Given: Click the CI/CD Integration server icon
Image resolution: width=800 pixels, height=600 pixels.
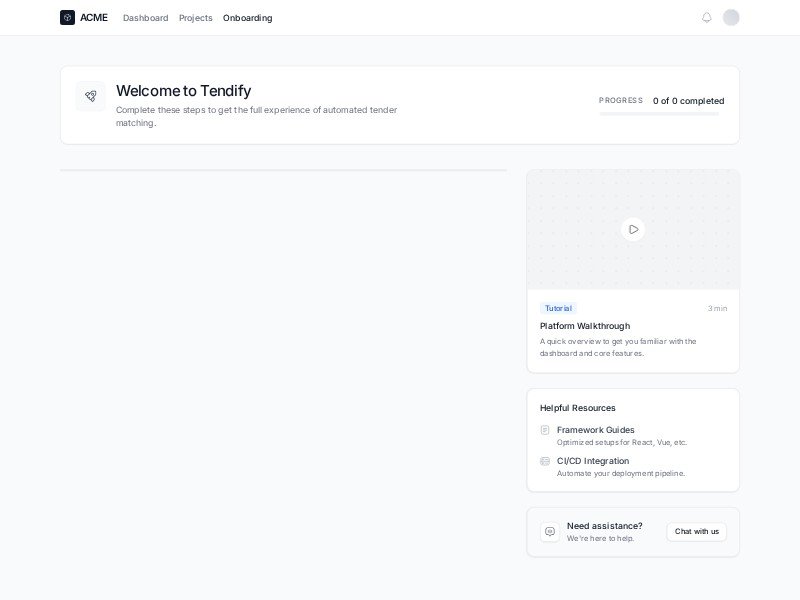Looking at the screenshot, I should (x=545, y=461).
